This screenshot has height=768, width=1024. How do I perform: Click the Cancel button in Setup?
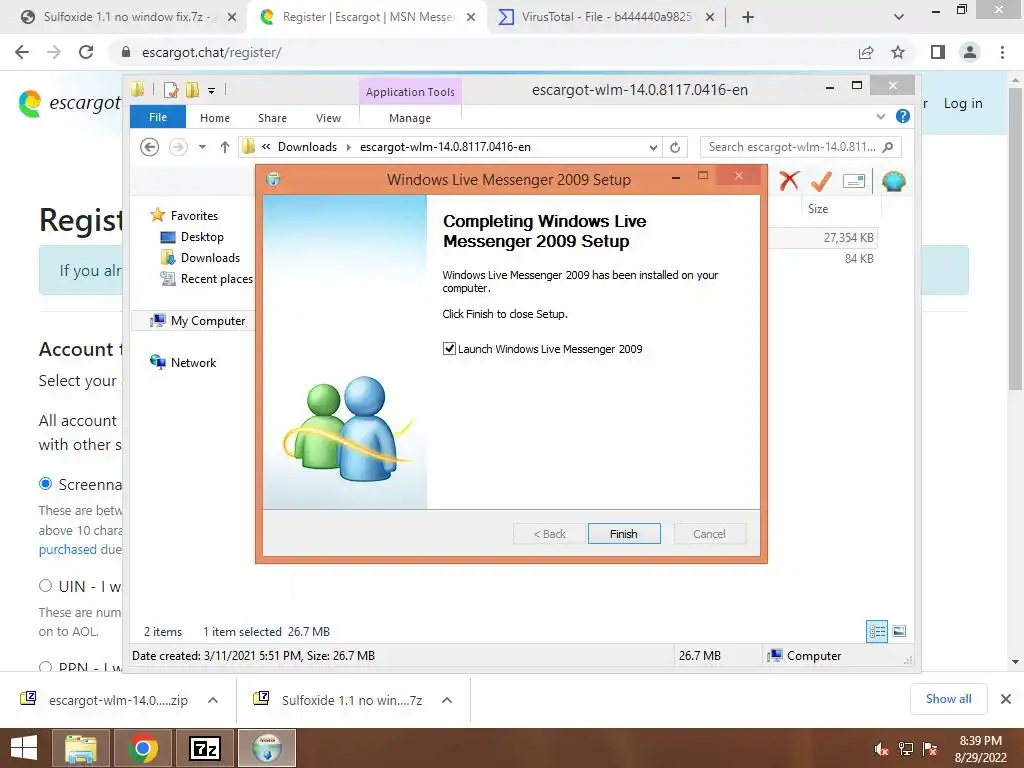tap(709, 534)
